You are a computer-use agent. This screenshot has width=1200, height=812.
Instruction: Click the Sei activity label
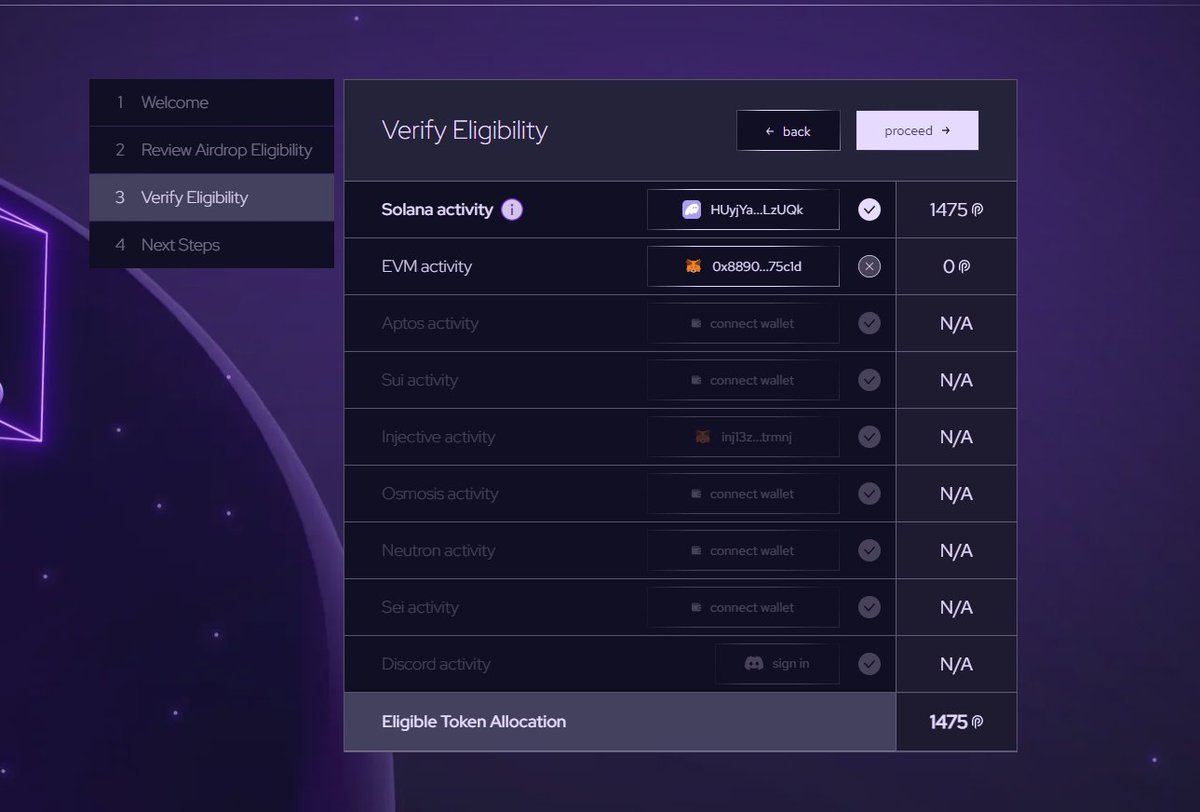click(420, 607)
